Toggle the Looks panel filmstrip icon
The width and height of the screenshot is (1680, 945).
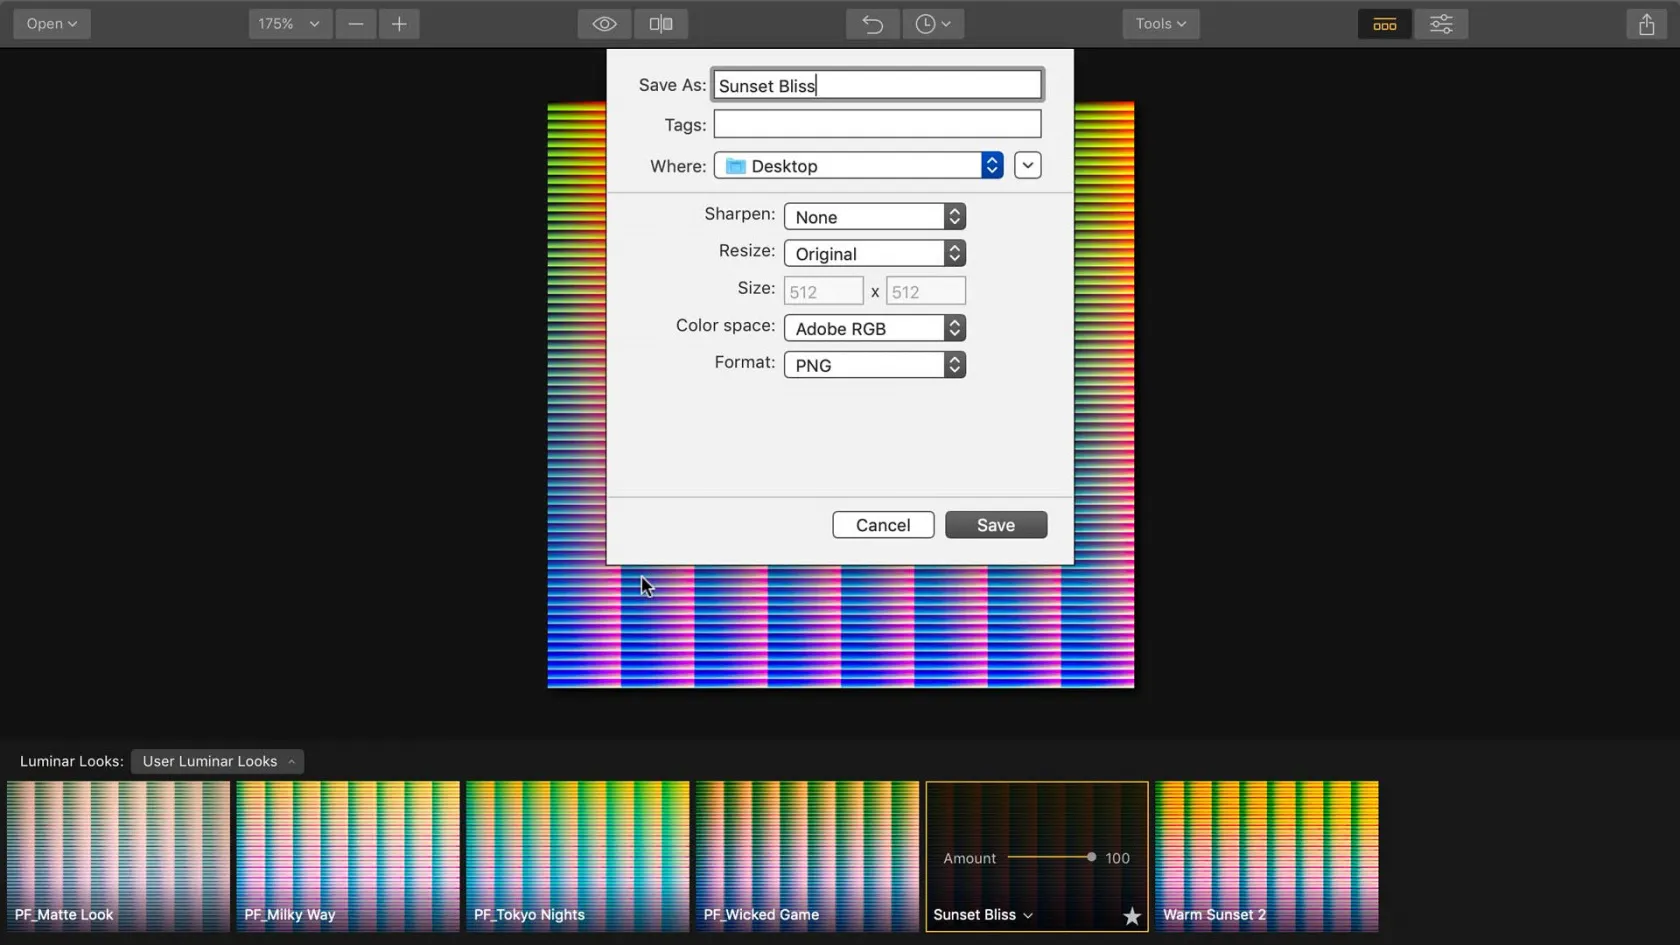tap(1384, 24)
